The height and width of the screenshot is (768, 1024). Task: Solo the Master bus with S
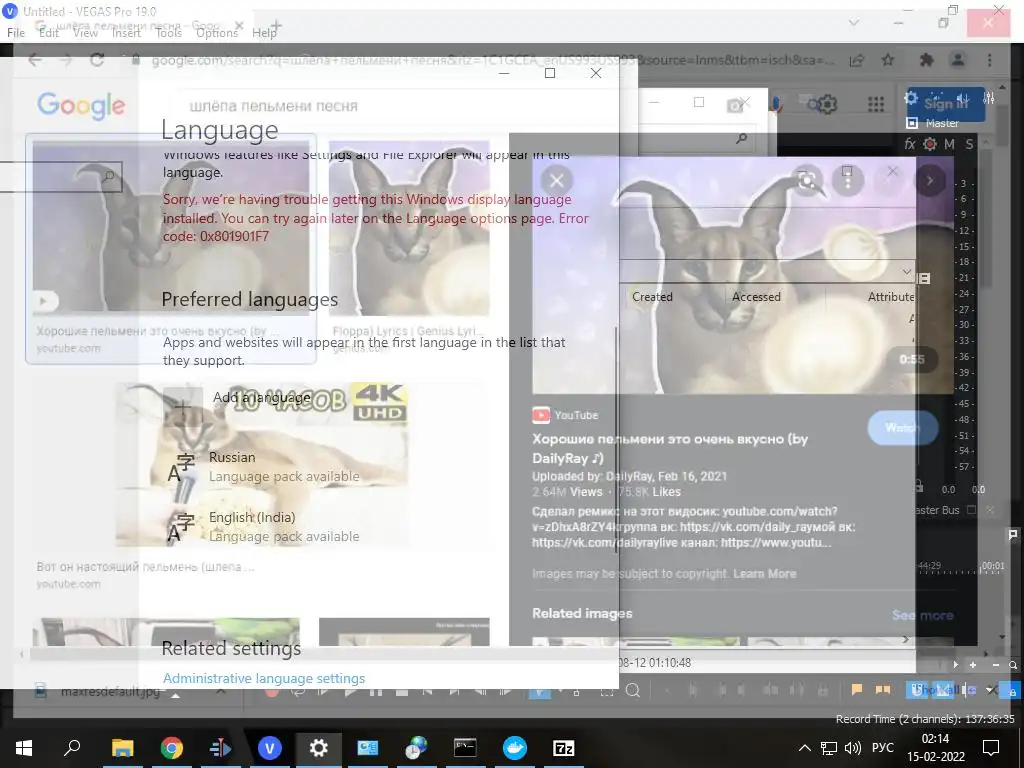tap(969, 144)
